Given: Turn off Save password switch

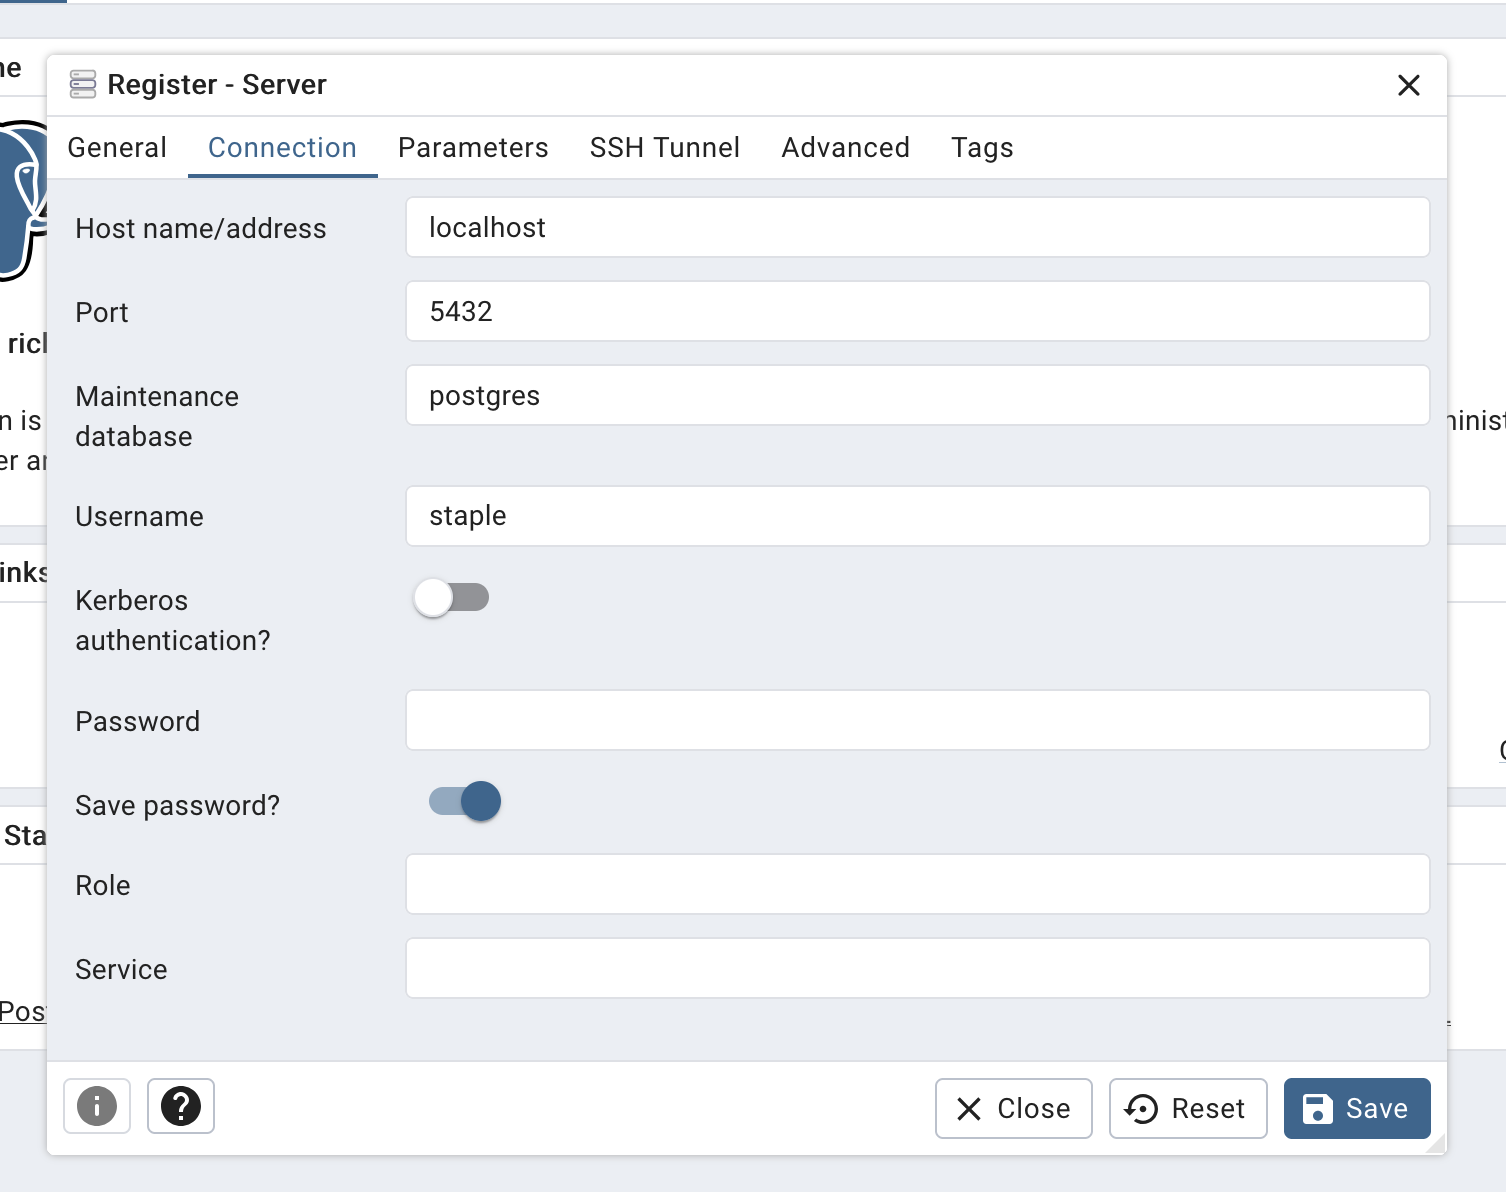Looking at the screenshot, I should 465,802.
